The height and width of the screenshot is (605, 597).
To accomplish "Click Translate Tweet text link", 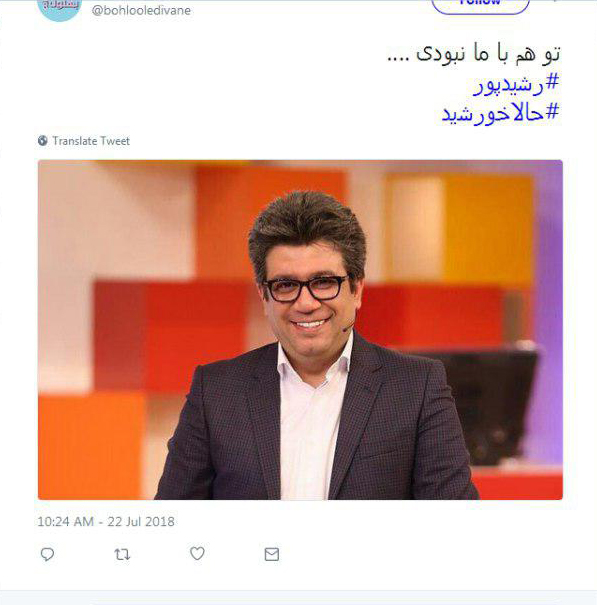I will 91,141.
